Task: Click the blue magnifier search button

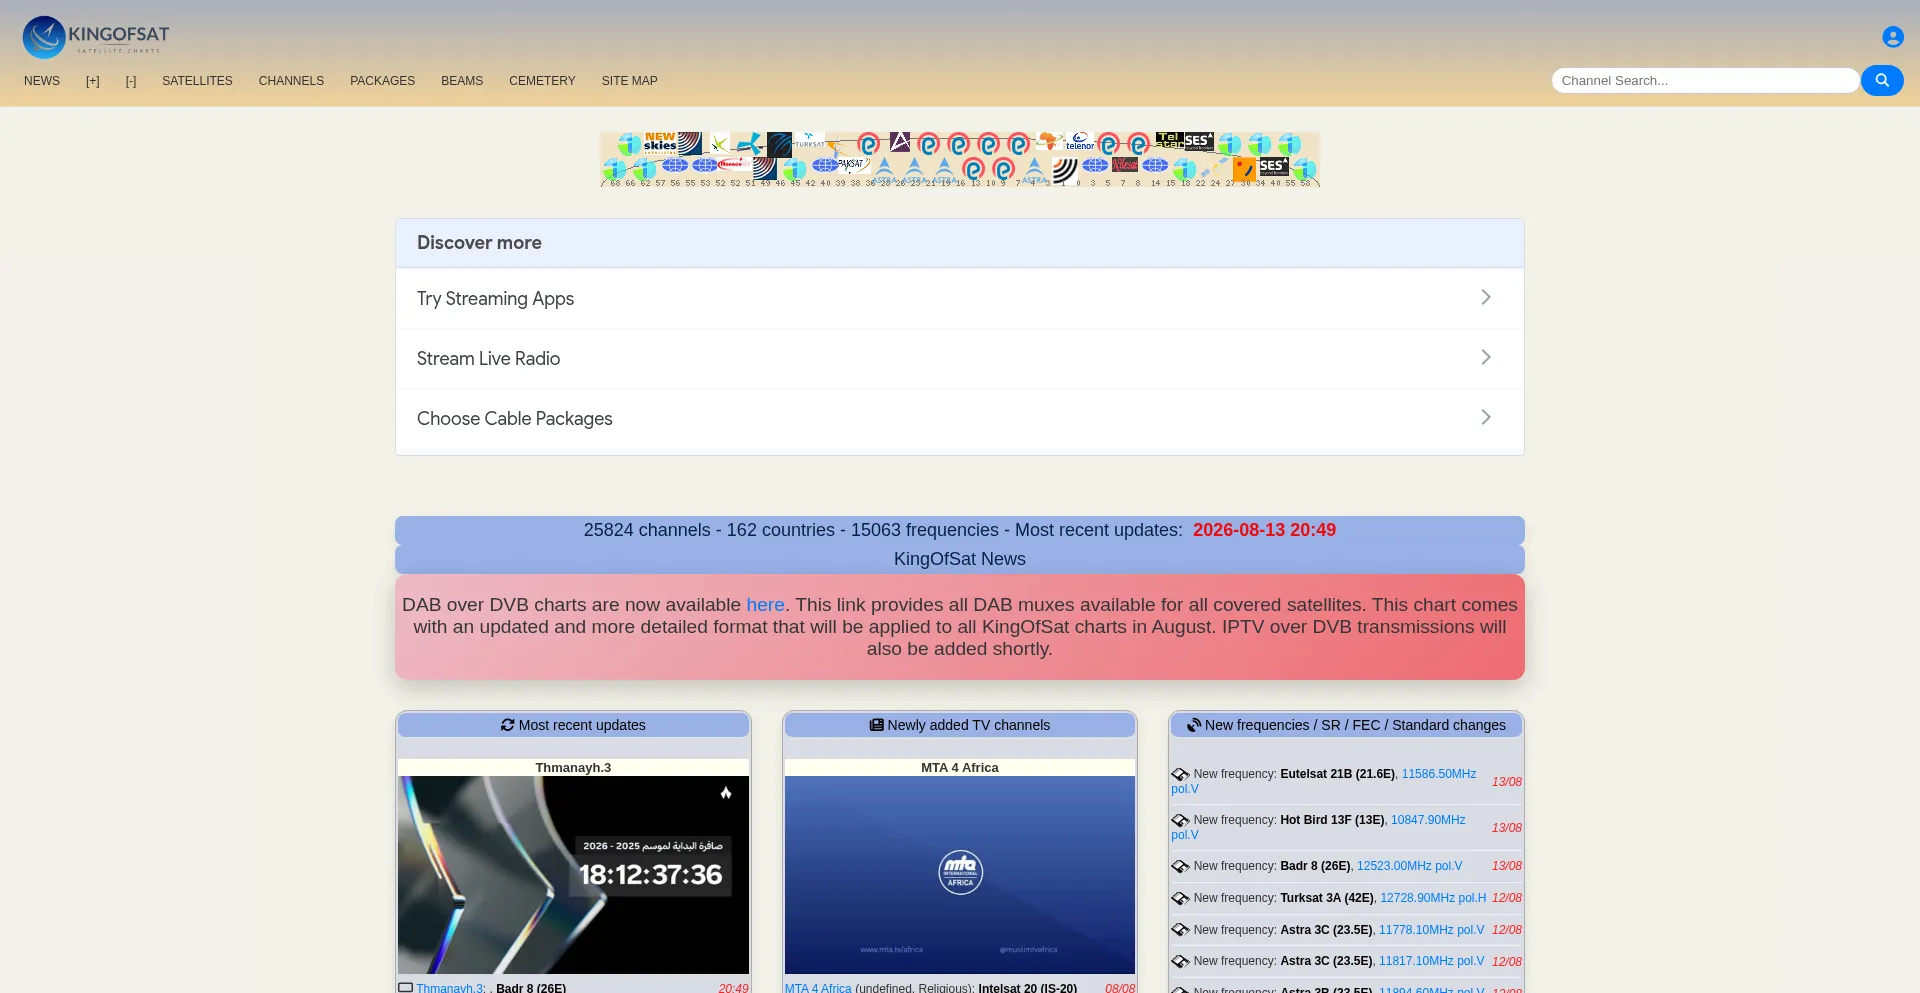Action: pyautogui.click(x=1882, y=80)
